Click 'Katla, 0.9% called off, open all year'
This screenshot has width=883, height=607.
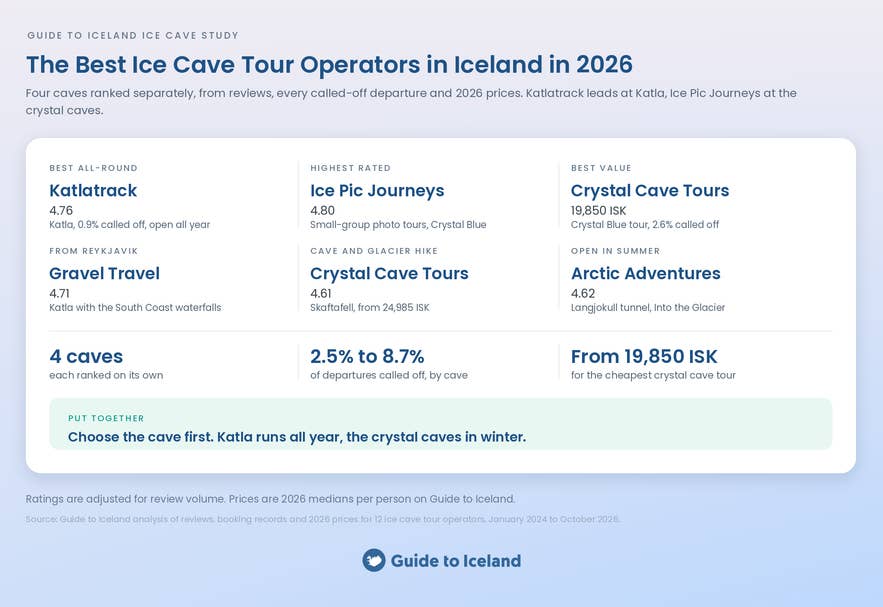click(x=130, y=225)
